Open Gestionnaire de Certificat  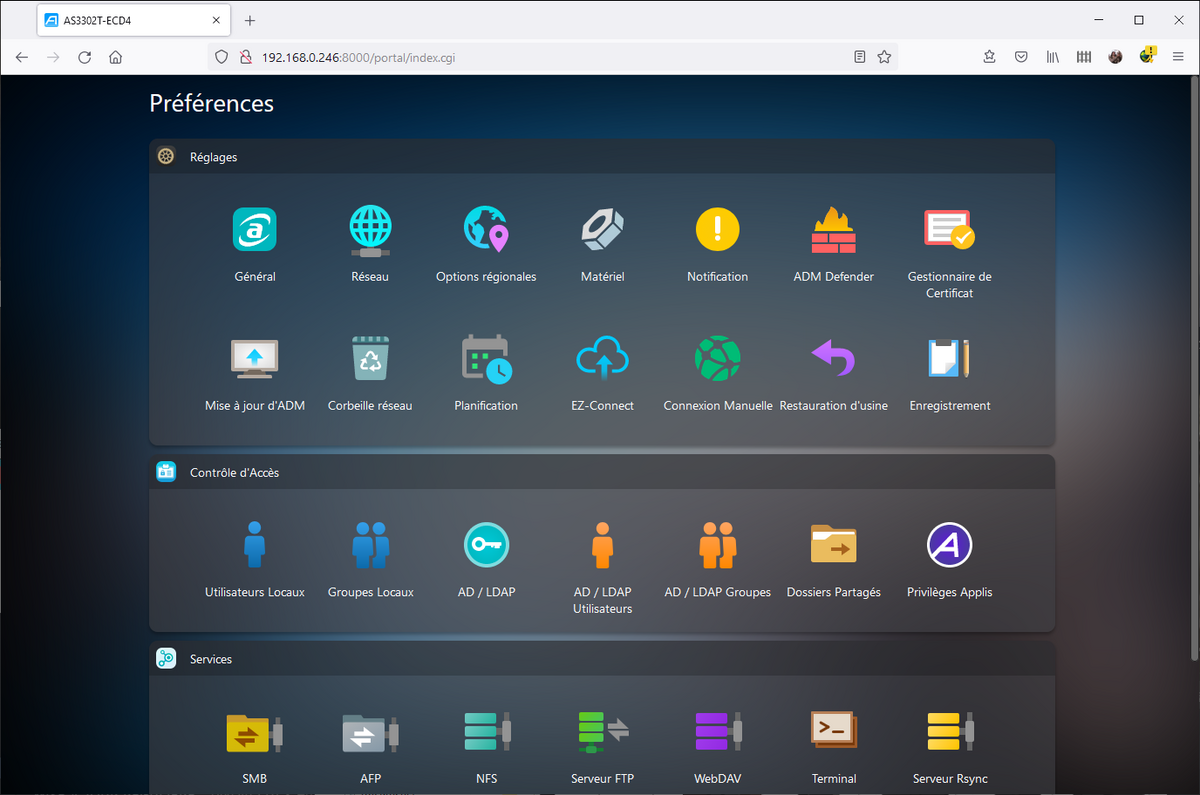[x=949, y=230]
